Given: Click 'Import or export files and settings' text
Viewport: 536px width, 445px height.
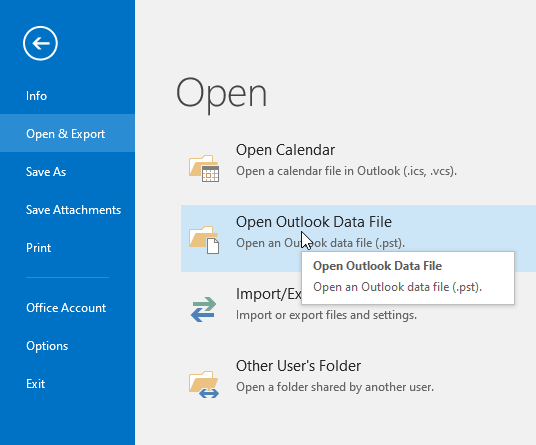Looking at the screenshot, I should click(x=326, y=315).
